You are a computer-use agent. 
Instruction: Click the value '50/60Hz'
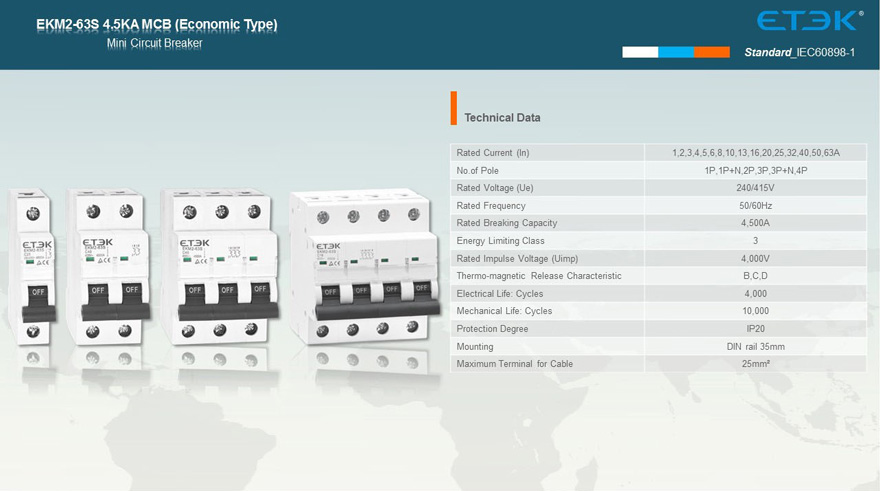click(755, 206)
